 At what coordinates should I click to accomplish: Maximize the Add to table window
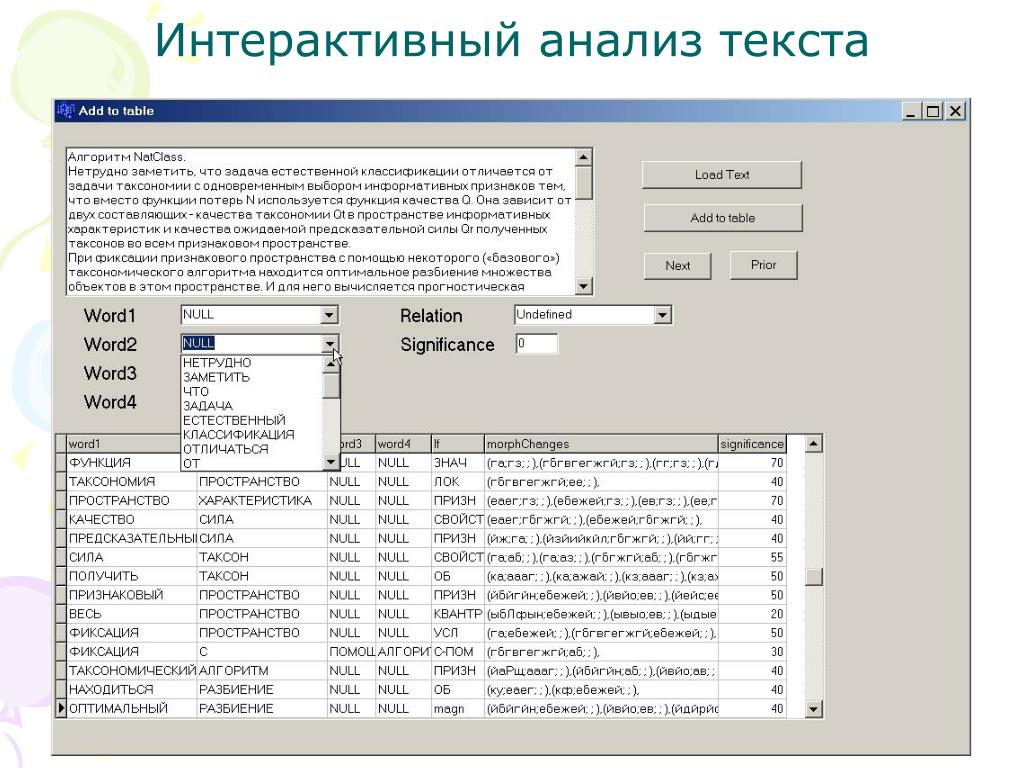[933, 111]
